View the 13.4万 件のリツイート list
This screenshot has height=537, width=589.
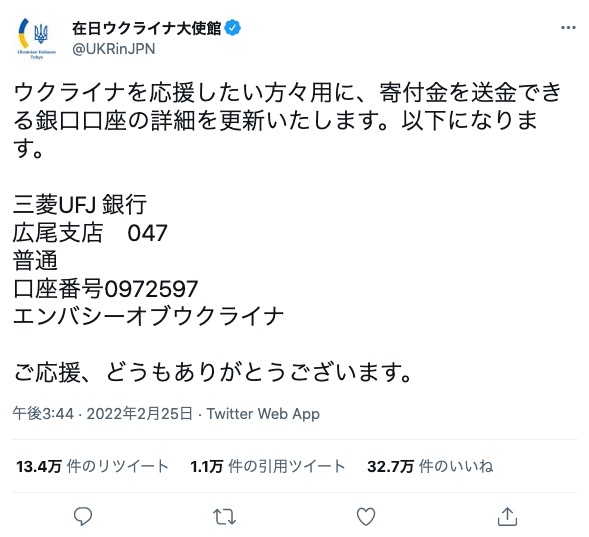92,466
